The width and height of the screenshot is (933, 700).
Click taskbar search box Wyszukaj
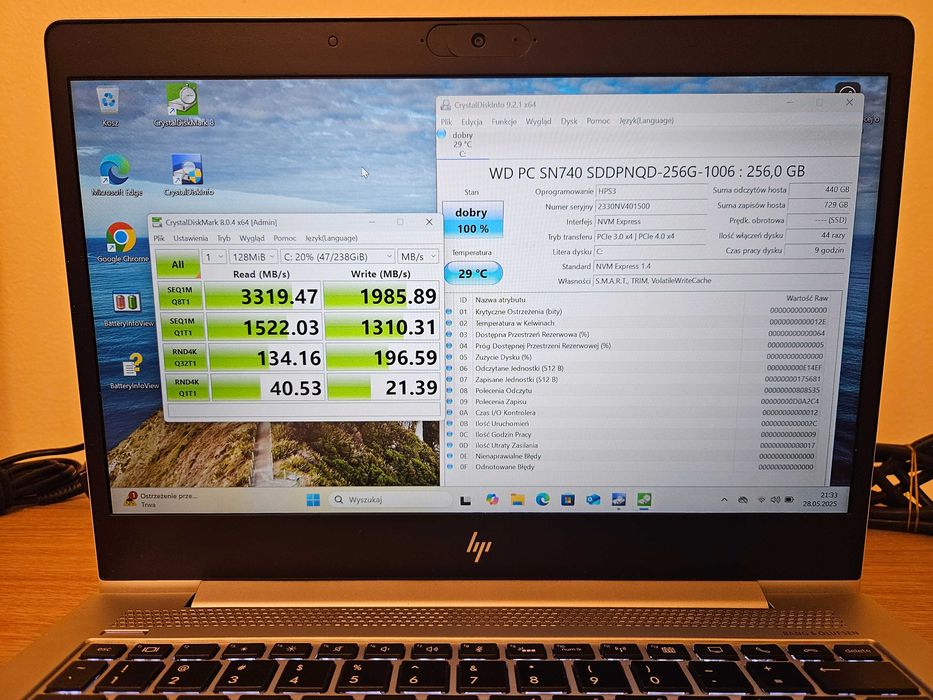[x=390, y=500]
